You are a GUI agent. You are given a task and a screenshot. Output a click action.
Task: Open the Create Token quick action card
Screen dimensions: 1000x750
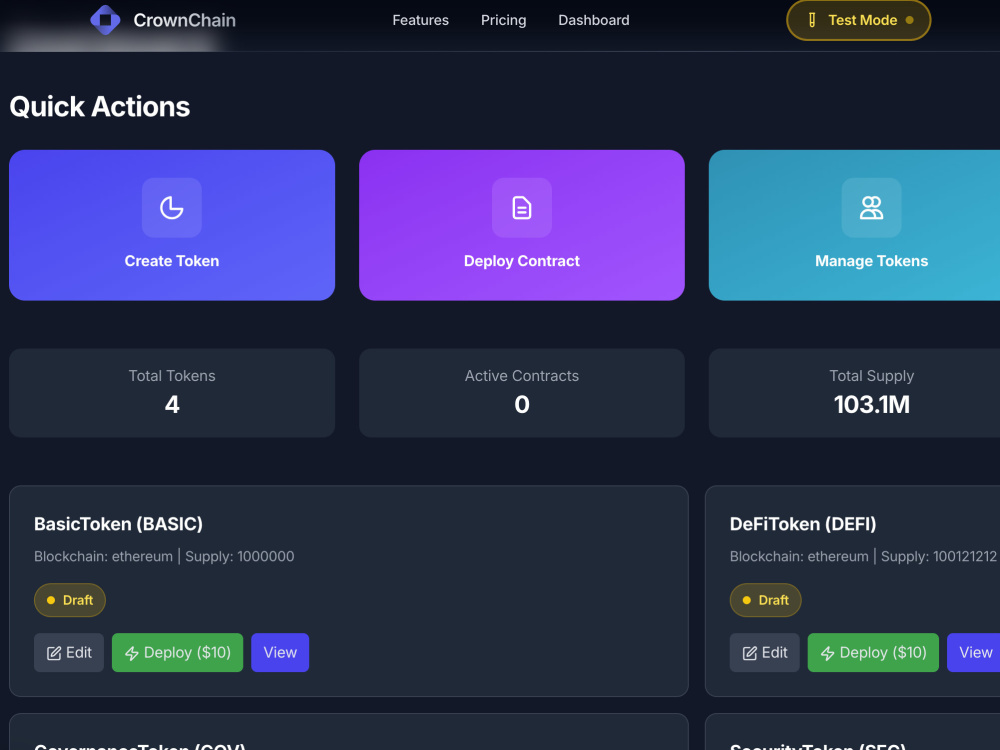pos(172,225)
